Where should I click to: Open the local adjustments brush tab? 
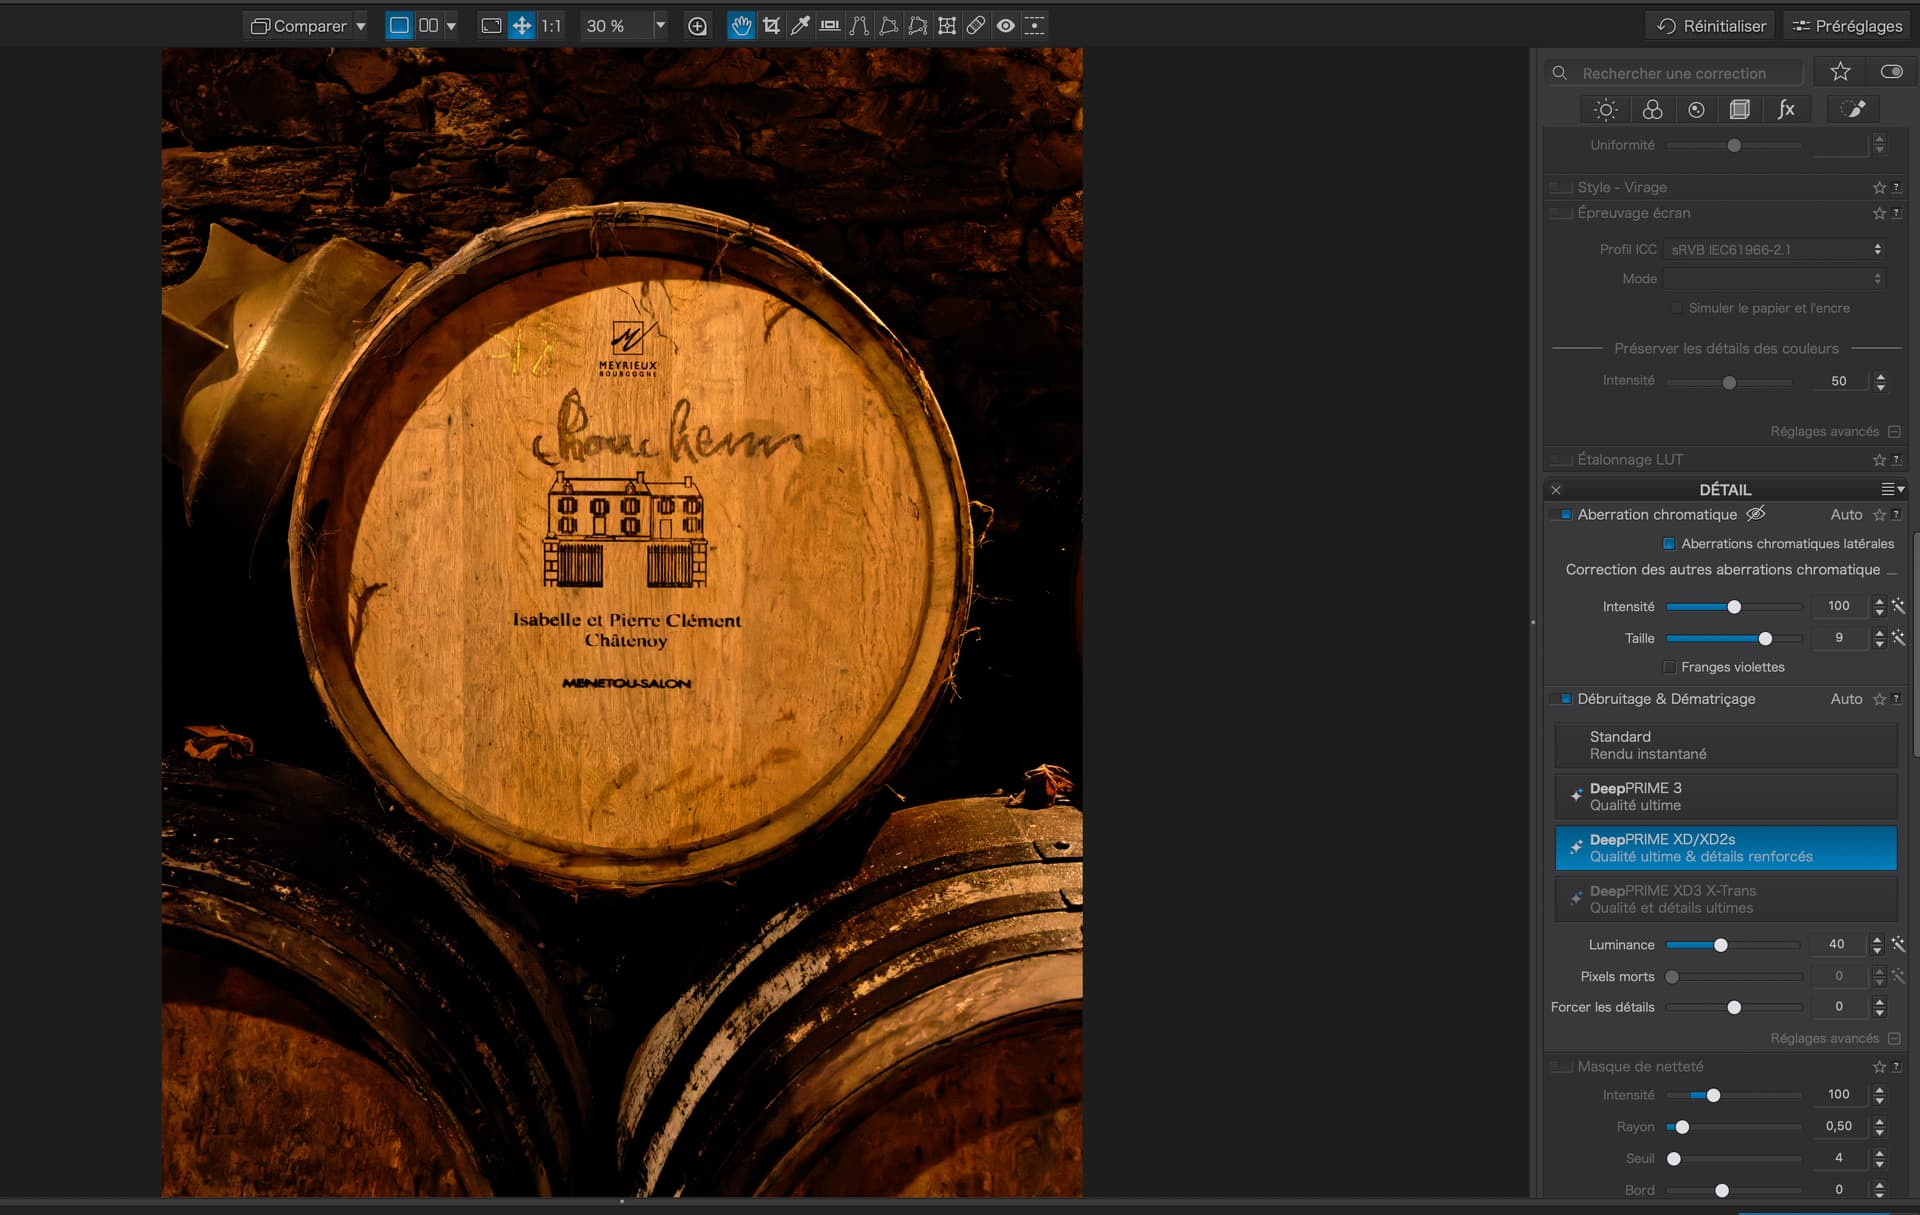pyautogui.click(x=1853, y=110)
